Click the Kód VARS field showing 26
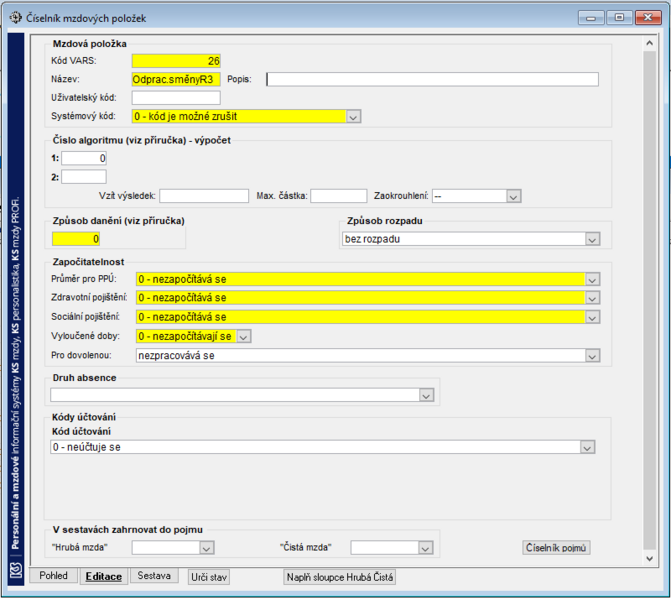This screenshot has width=671, height=600. [x=176, y=61]
